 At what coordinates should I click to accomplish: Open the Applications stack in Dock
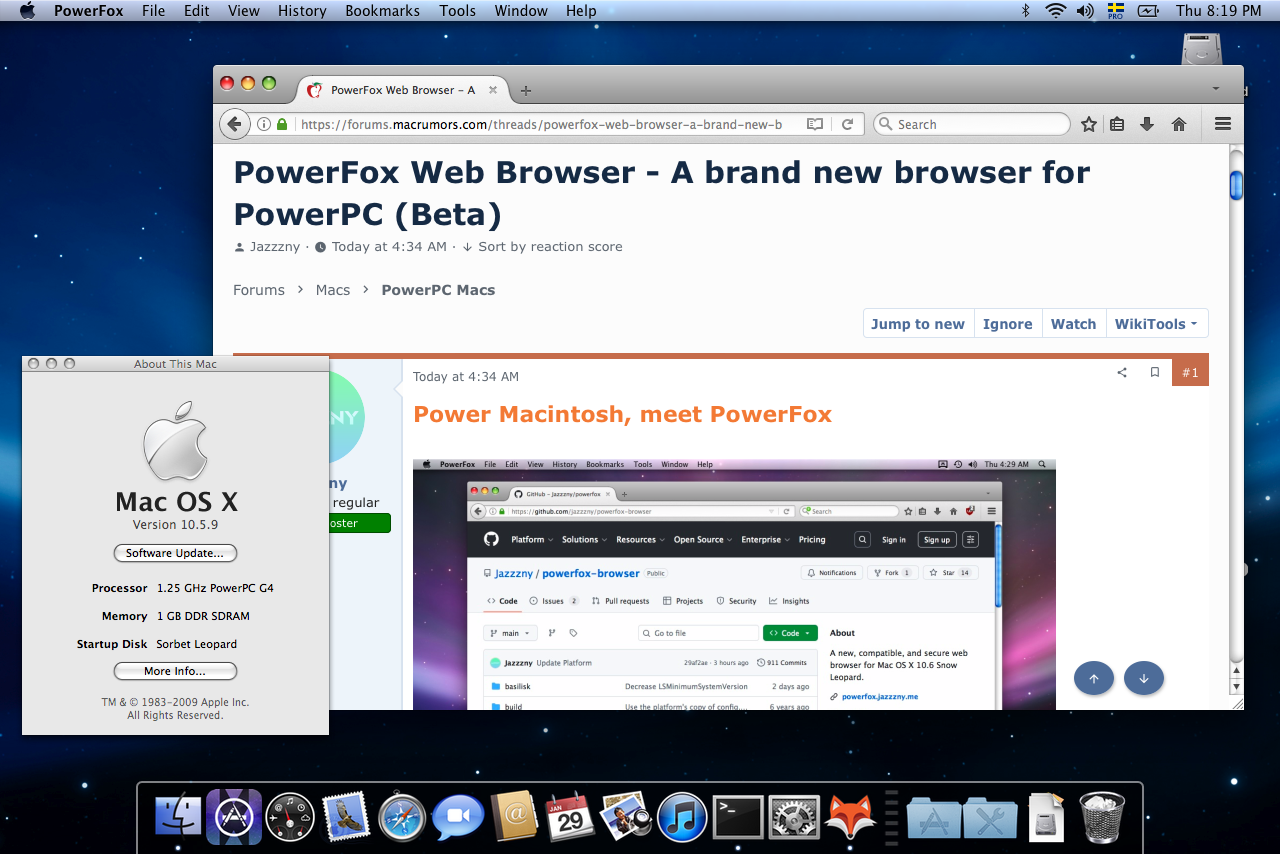pos(934,818)
